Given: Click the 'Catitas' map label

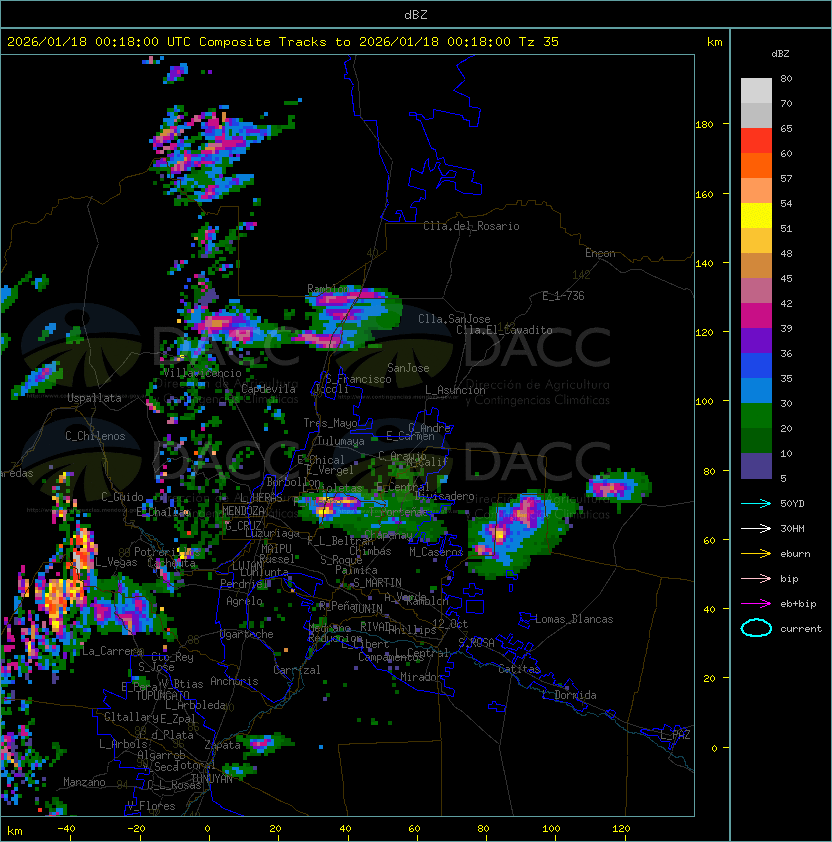Looking at the screenshot, I should click(x=519, y=669).
